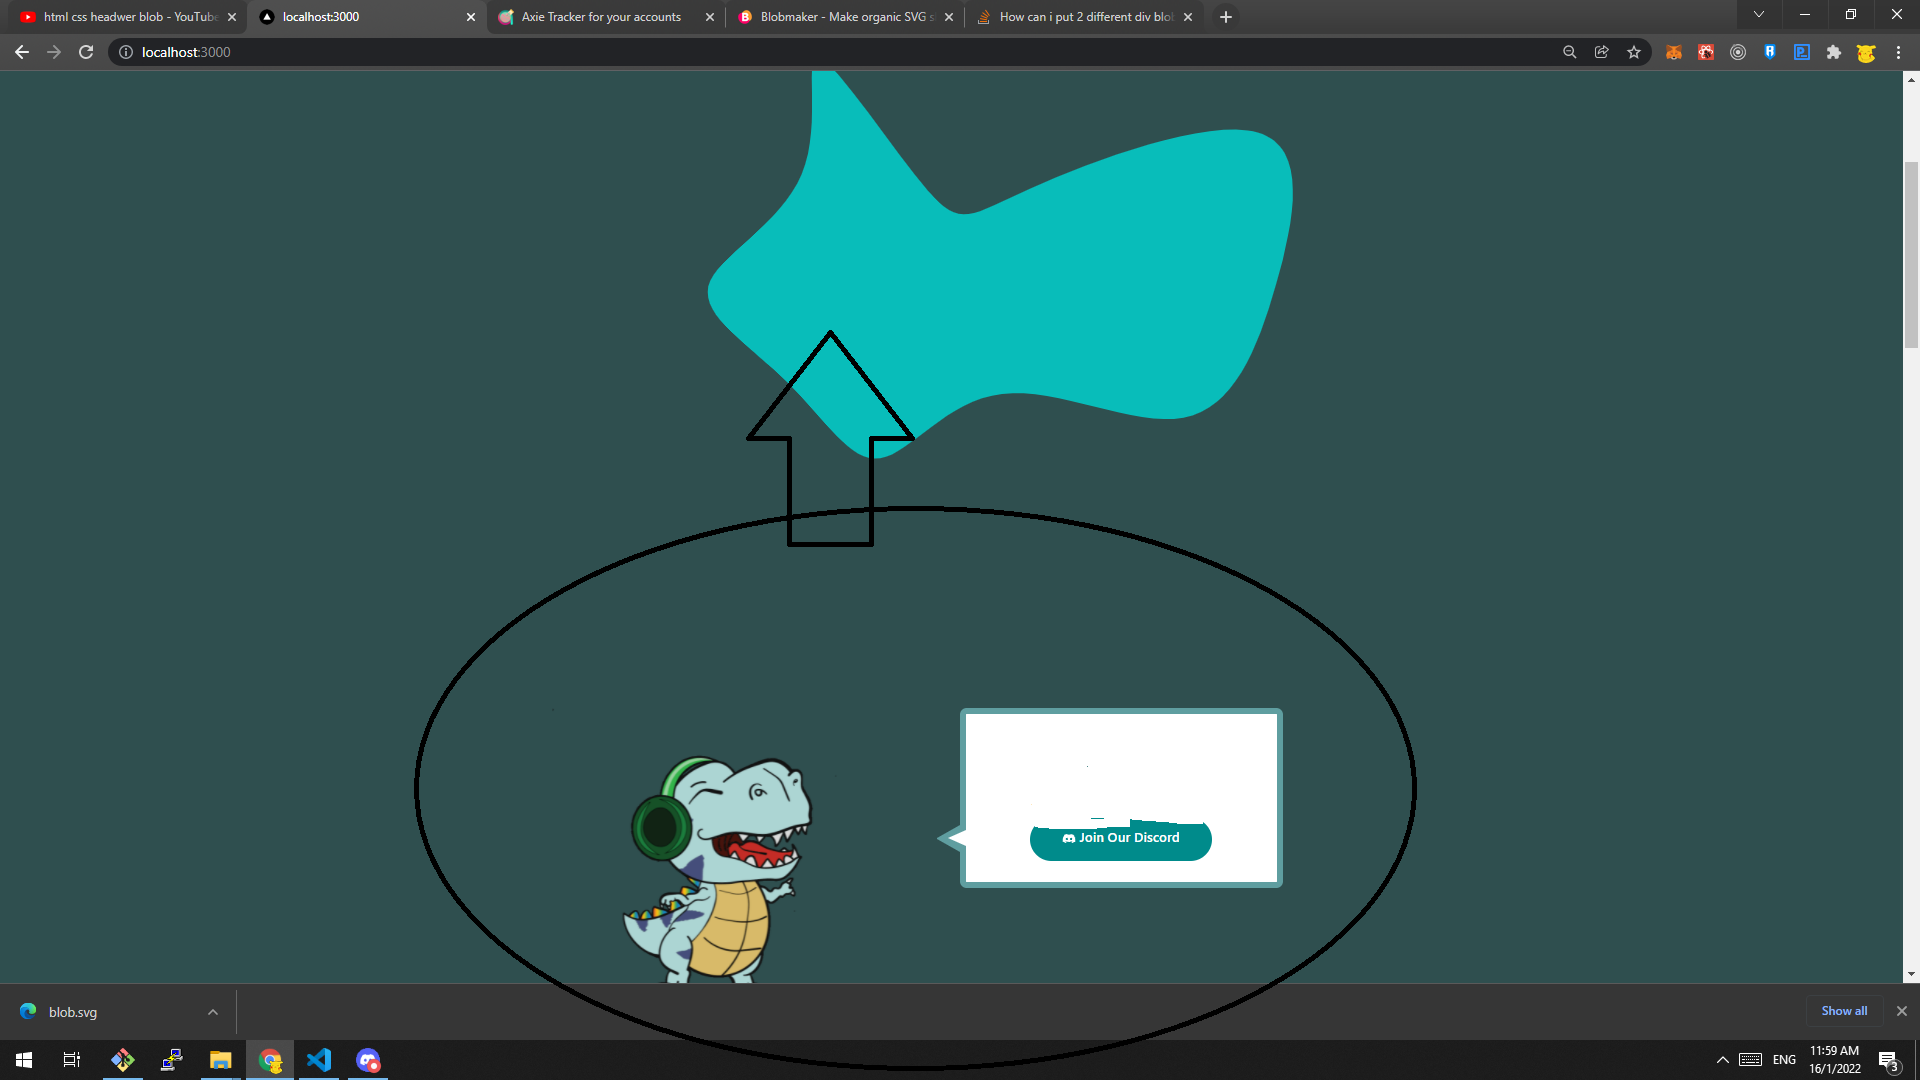Open the touch keyboard tray icon
The image size is (1920, 1080).
point(1750,1060)
